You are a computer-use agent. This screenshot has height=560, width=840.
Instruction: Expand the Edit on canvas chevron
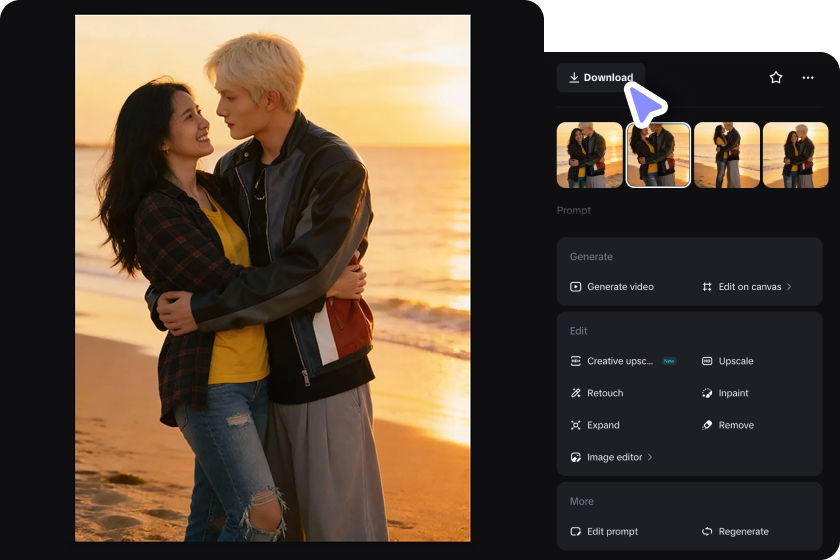coord(789,287)
